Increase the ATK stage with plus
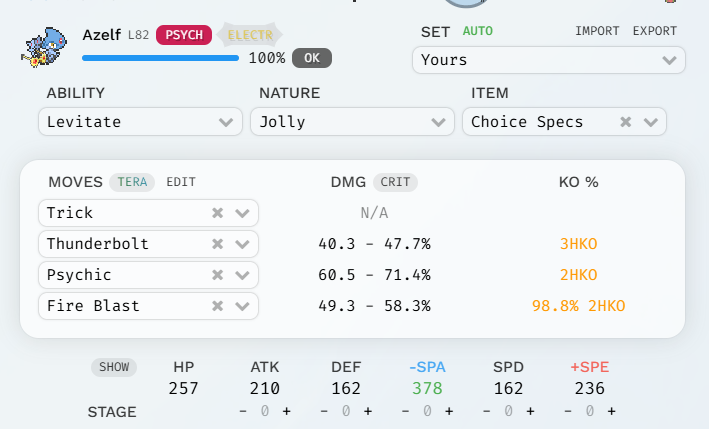Image resolution: width=709 pixels, height=429 pixels. (286, 411)
